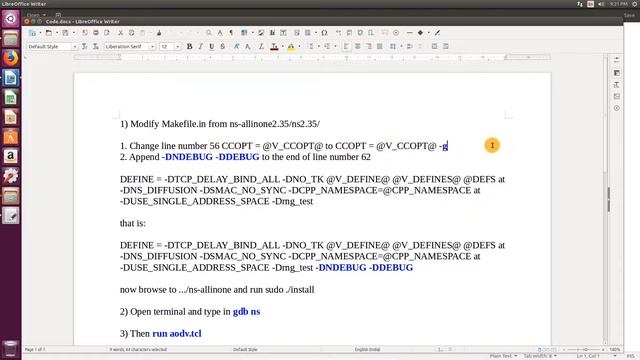
Task: Toggle Italic formatting
Action: click(200, 47)
